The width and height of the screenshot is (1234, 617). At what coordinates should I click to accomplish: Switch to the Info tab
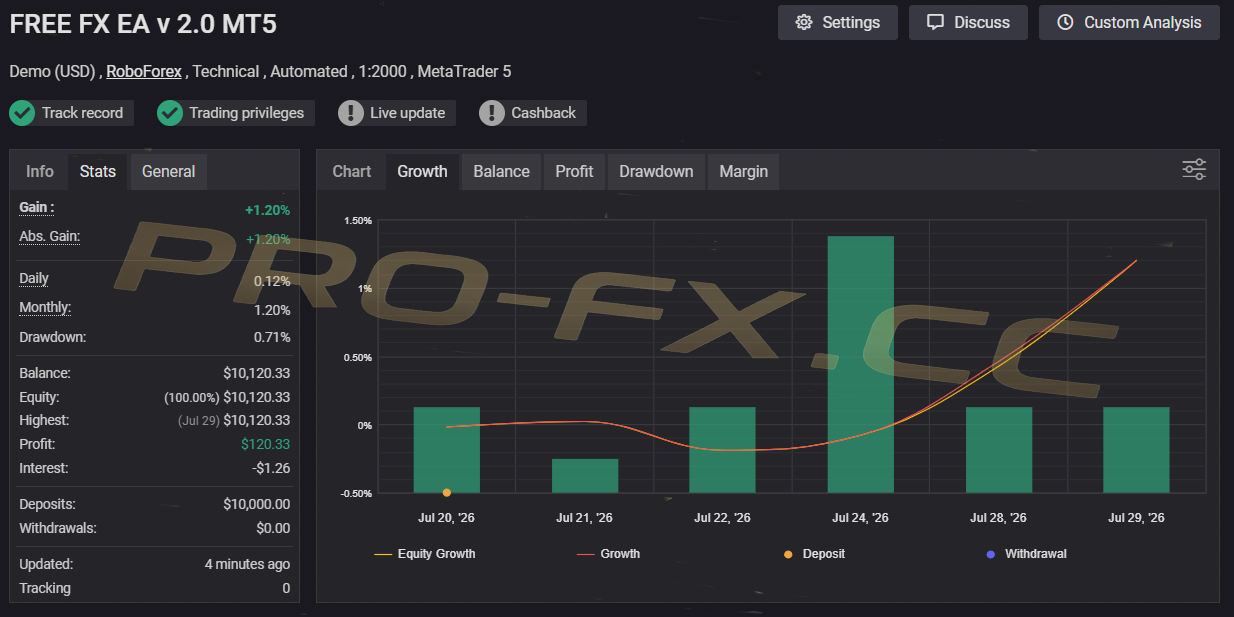[x=40, y=171]
